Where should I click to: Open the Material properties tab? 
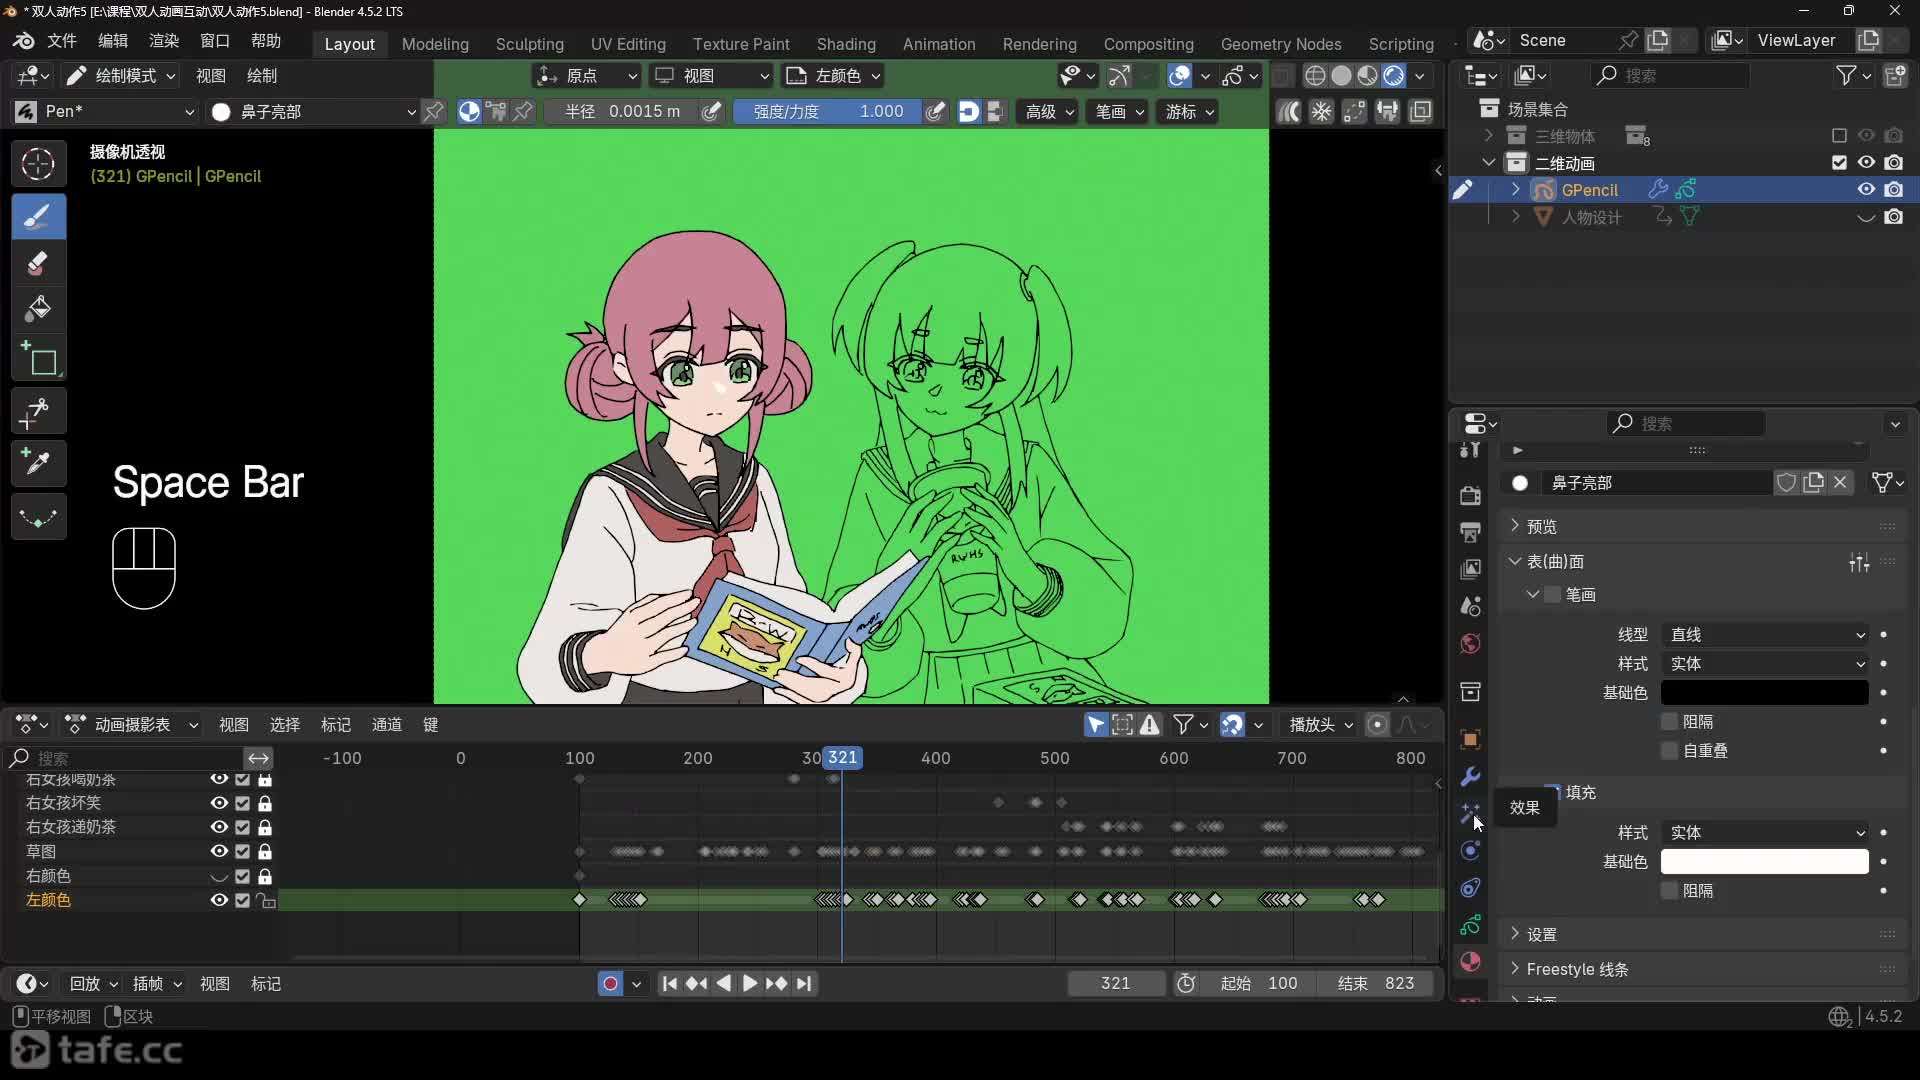[x=1470, y=962]
